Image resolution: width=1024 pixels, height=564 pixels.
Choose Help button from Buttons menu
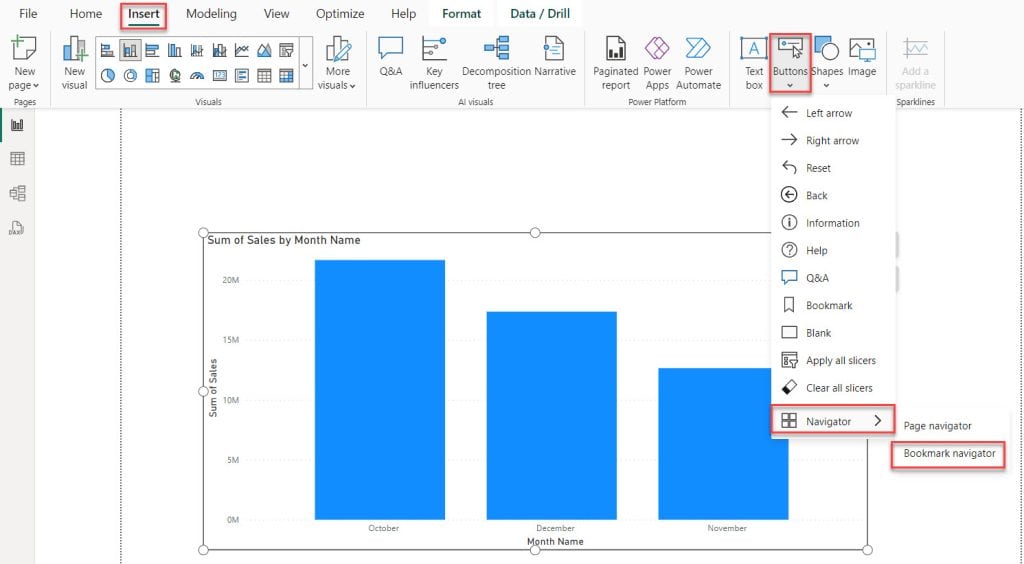(833, 250)
